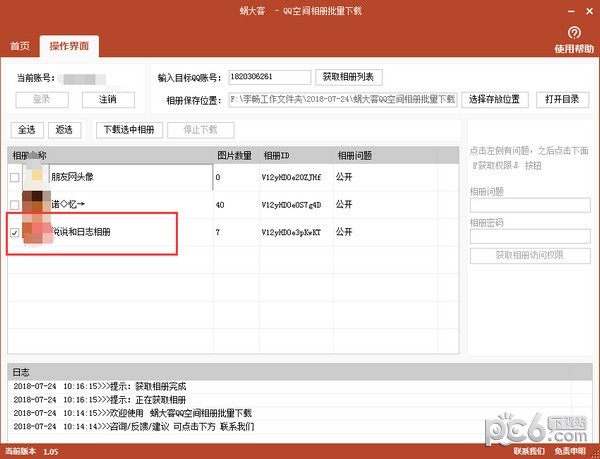Click the 图片数量 column header

234,156
